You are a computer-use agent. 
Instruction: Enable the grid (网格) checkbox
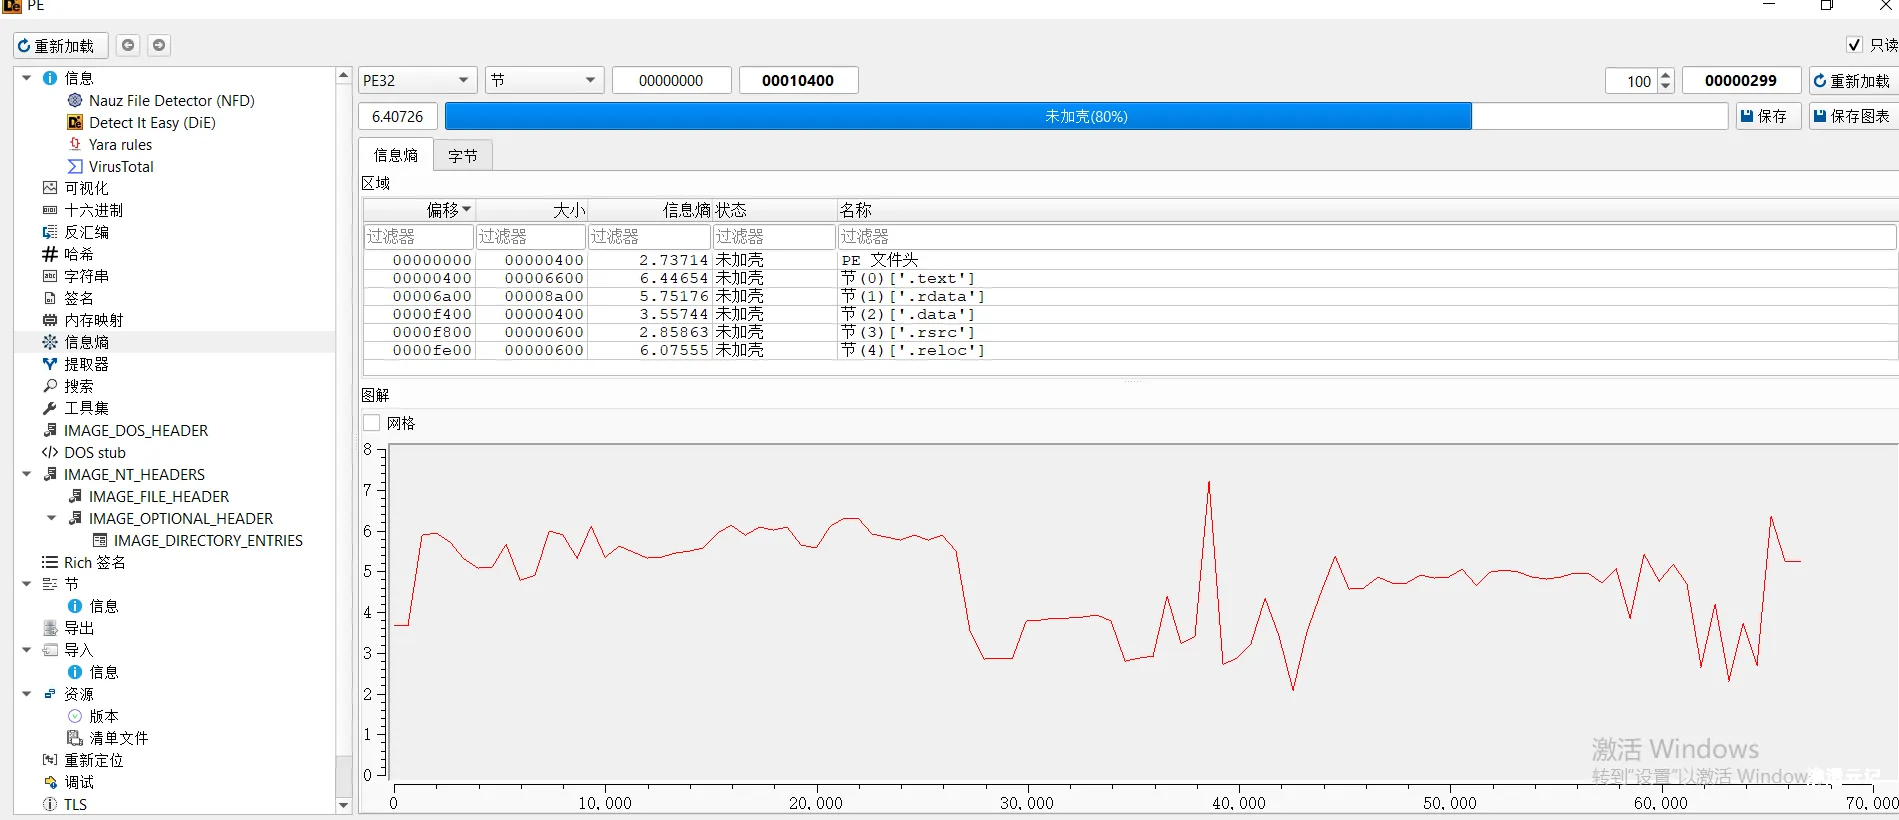372,423
